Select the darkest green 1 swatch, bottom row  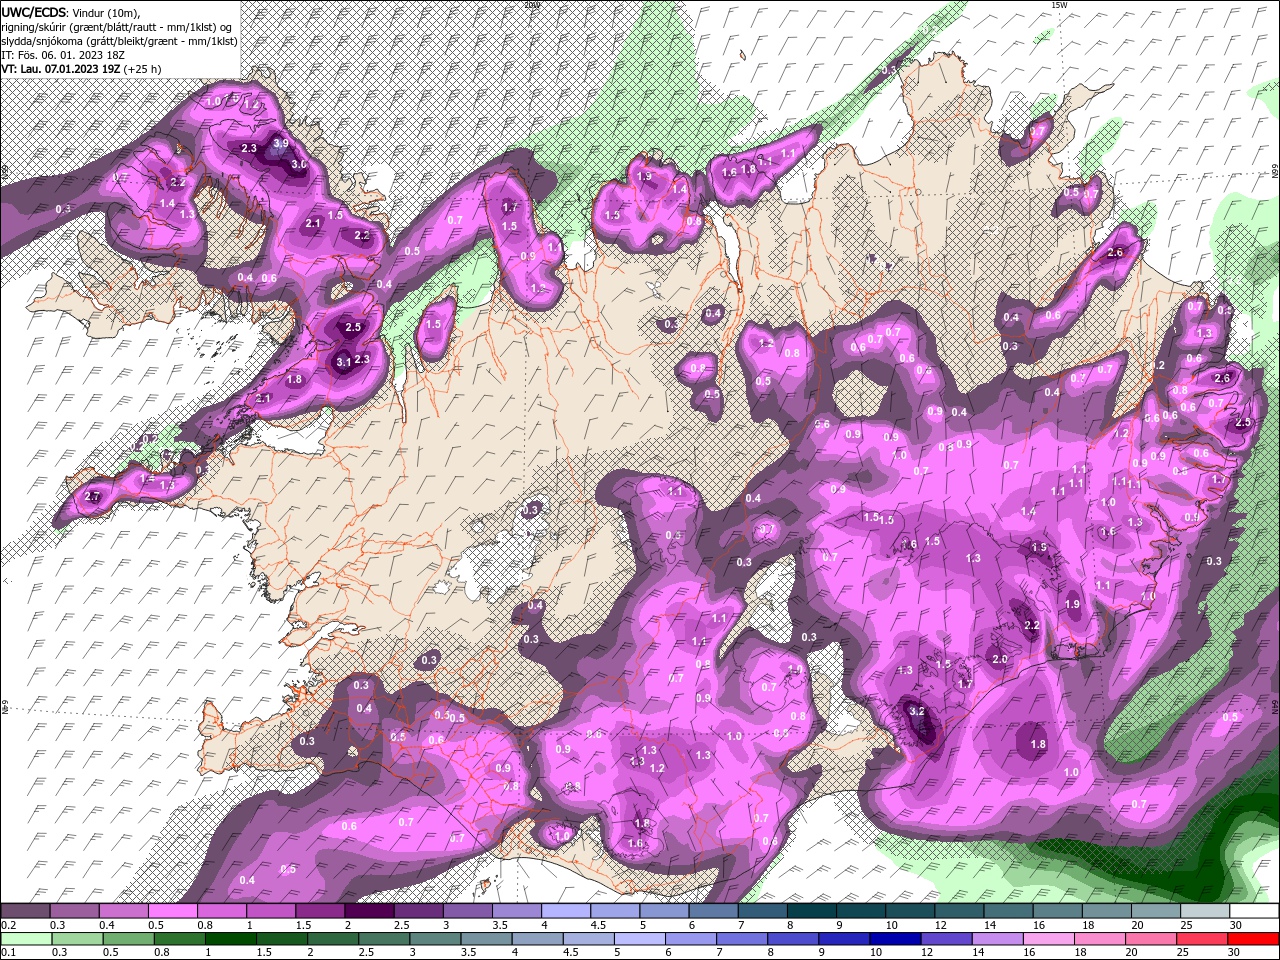(230, 938)
